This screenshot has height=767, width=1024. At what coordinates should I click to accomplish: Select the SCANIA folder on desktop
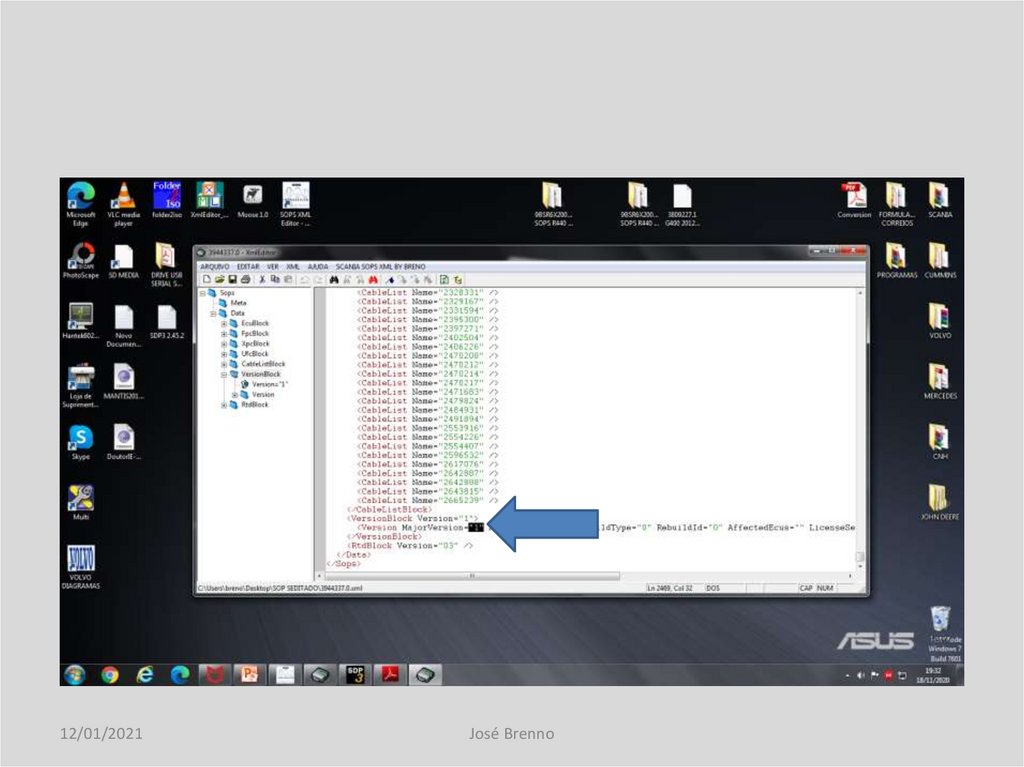pos(940,200)
